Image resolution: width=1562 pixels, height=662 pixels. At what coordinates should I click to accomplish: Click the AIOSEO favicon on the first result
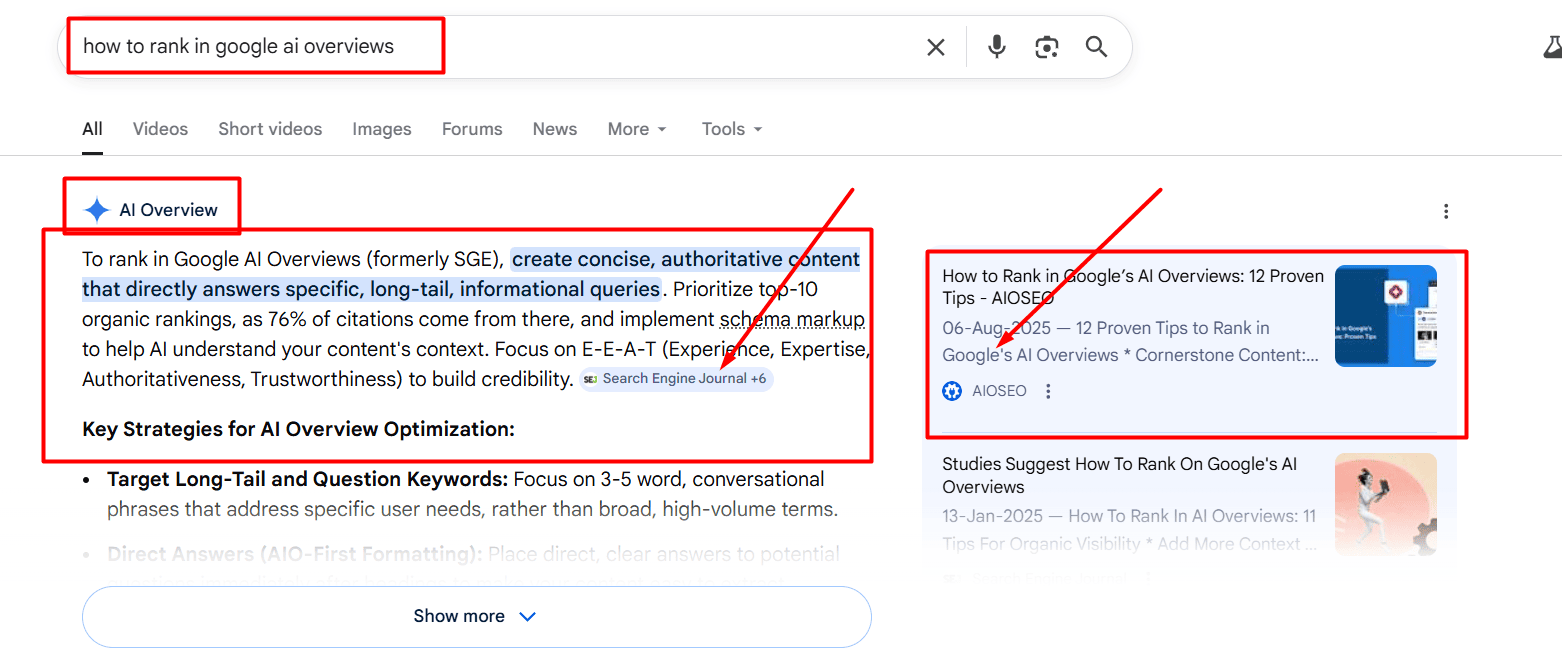[x=951, y=391]
